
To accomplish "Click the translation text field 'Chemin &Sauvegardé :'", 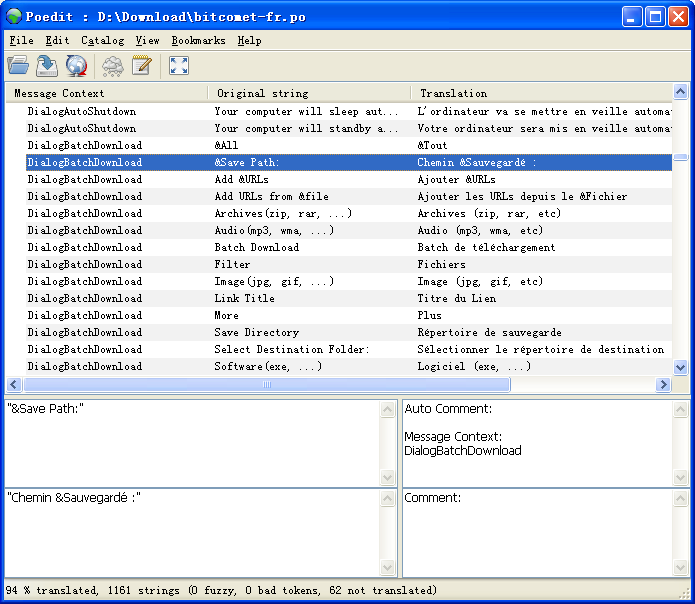I will click(x=190, y=532).
